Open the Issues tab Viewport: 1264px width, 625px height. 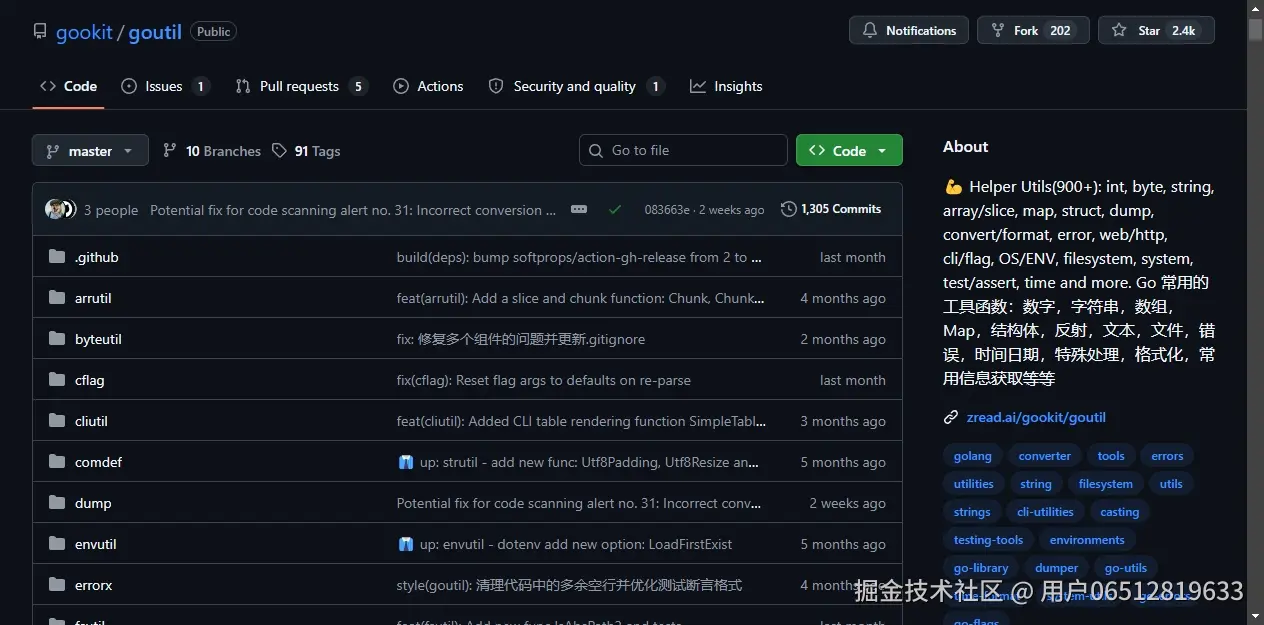[x=165, y=86]
